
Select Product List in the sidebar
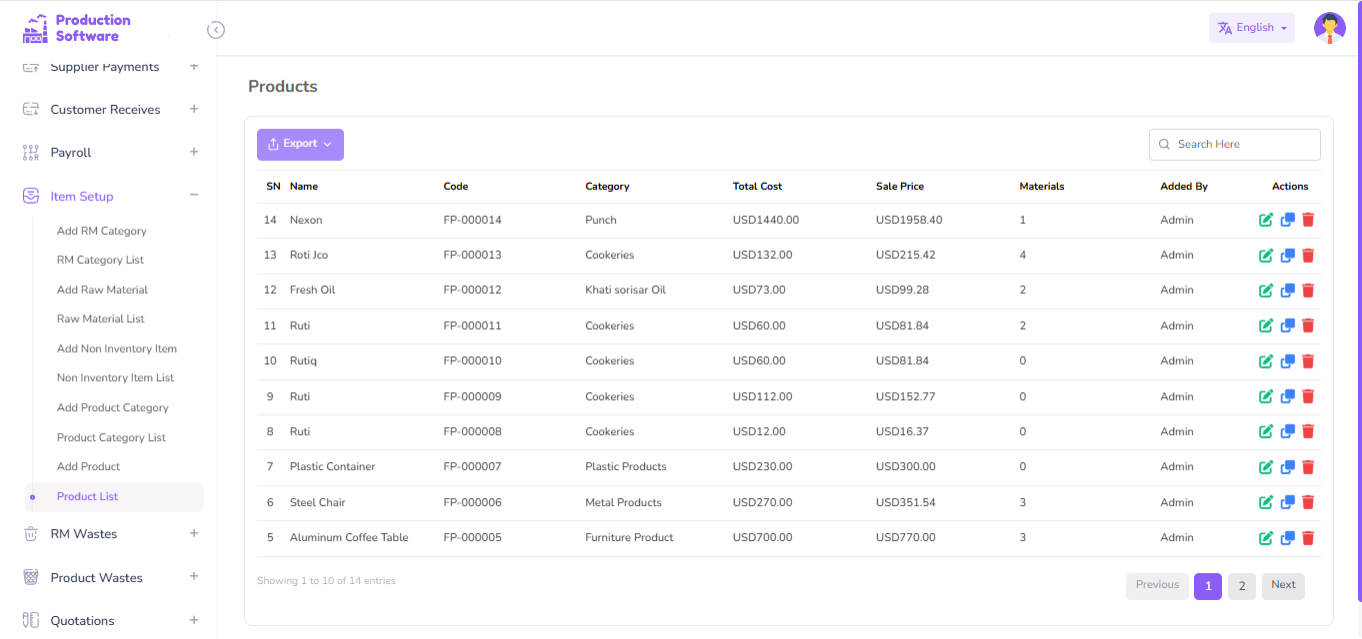pyautogui.click(x=89, y=496)
